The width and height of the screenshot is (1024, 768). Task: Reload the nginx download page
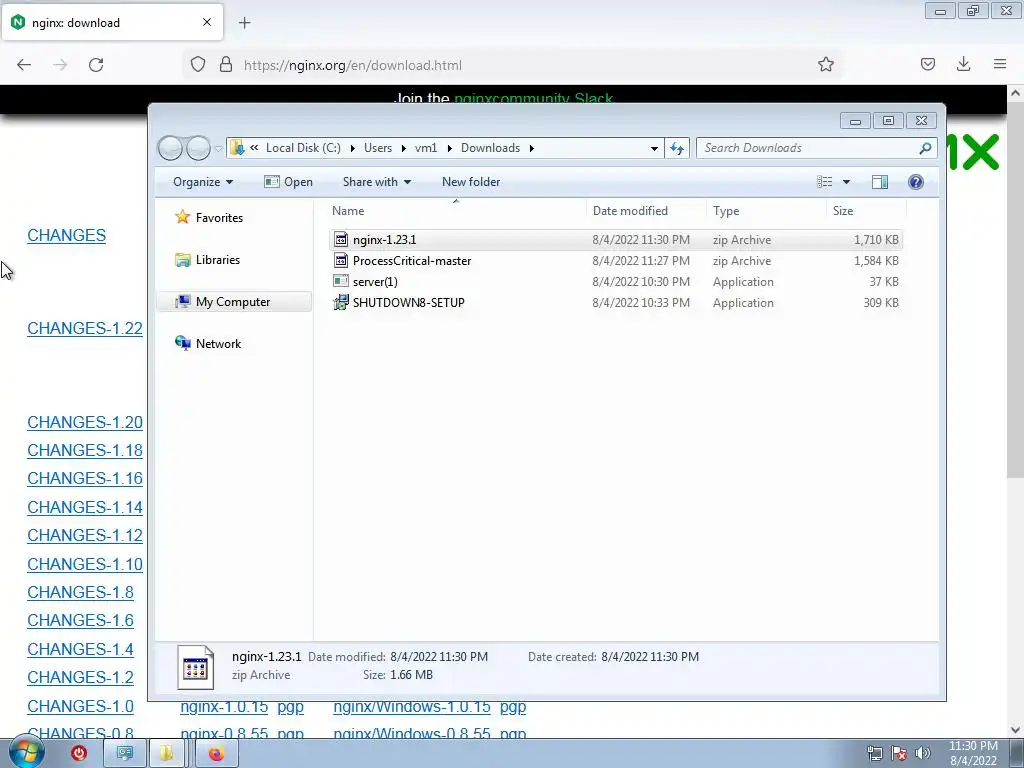(x=96, y=65)
